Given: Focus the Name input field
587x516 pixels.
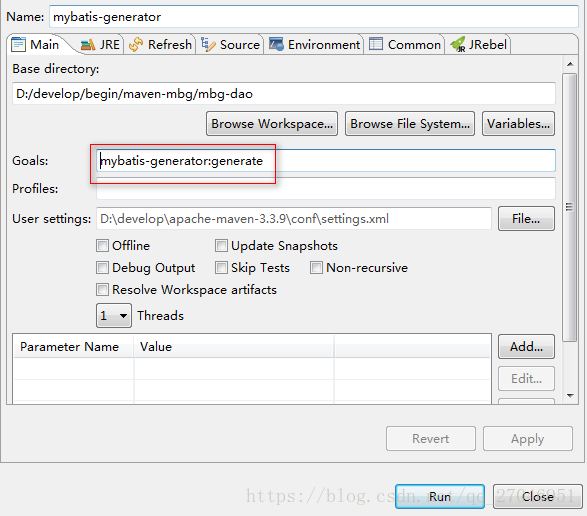Looking at the screenshot, I should (314, 17).
